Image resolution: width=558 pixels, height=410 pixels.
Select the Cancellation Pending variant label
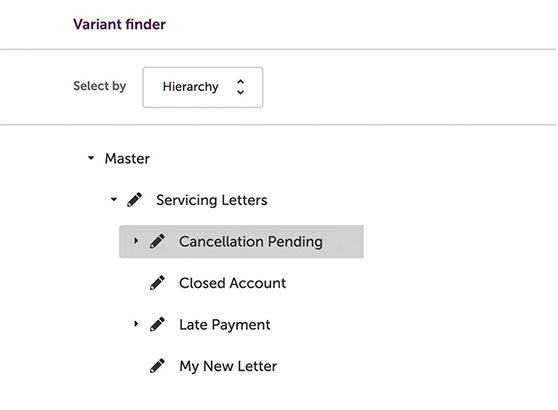[251, 242]
